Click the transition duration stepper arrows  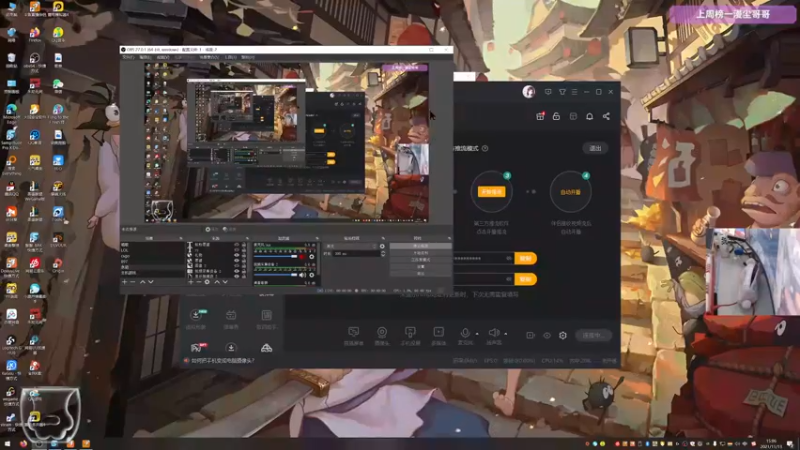point(383,254)
